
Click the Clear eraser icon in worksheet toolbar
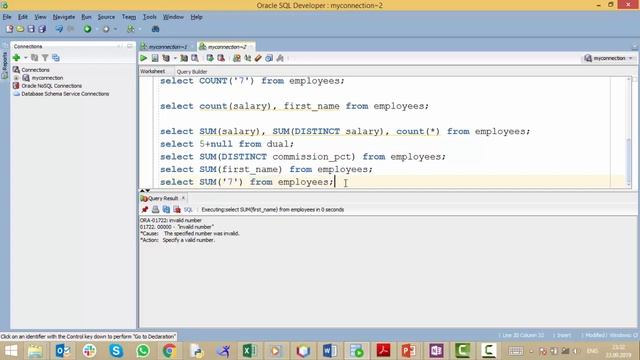(258, 58)
